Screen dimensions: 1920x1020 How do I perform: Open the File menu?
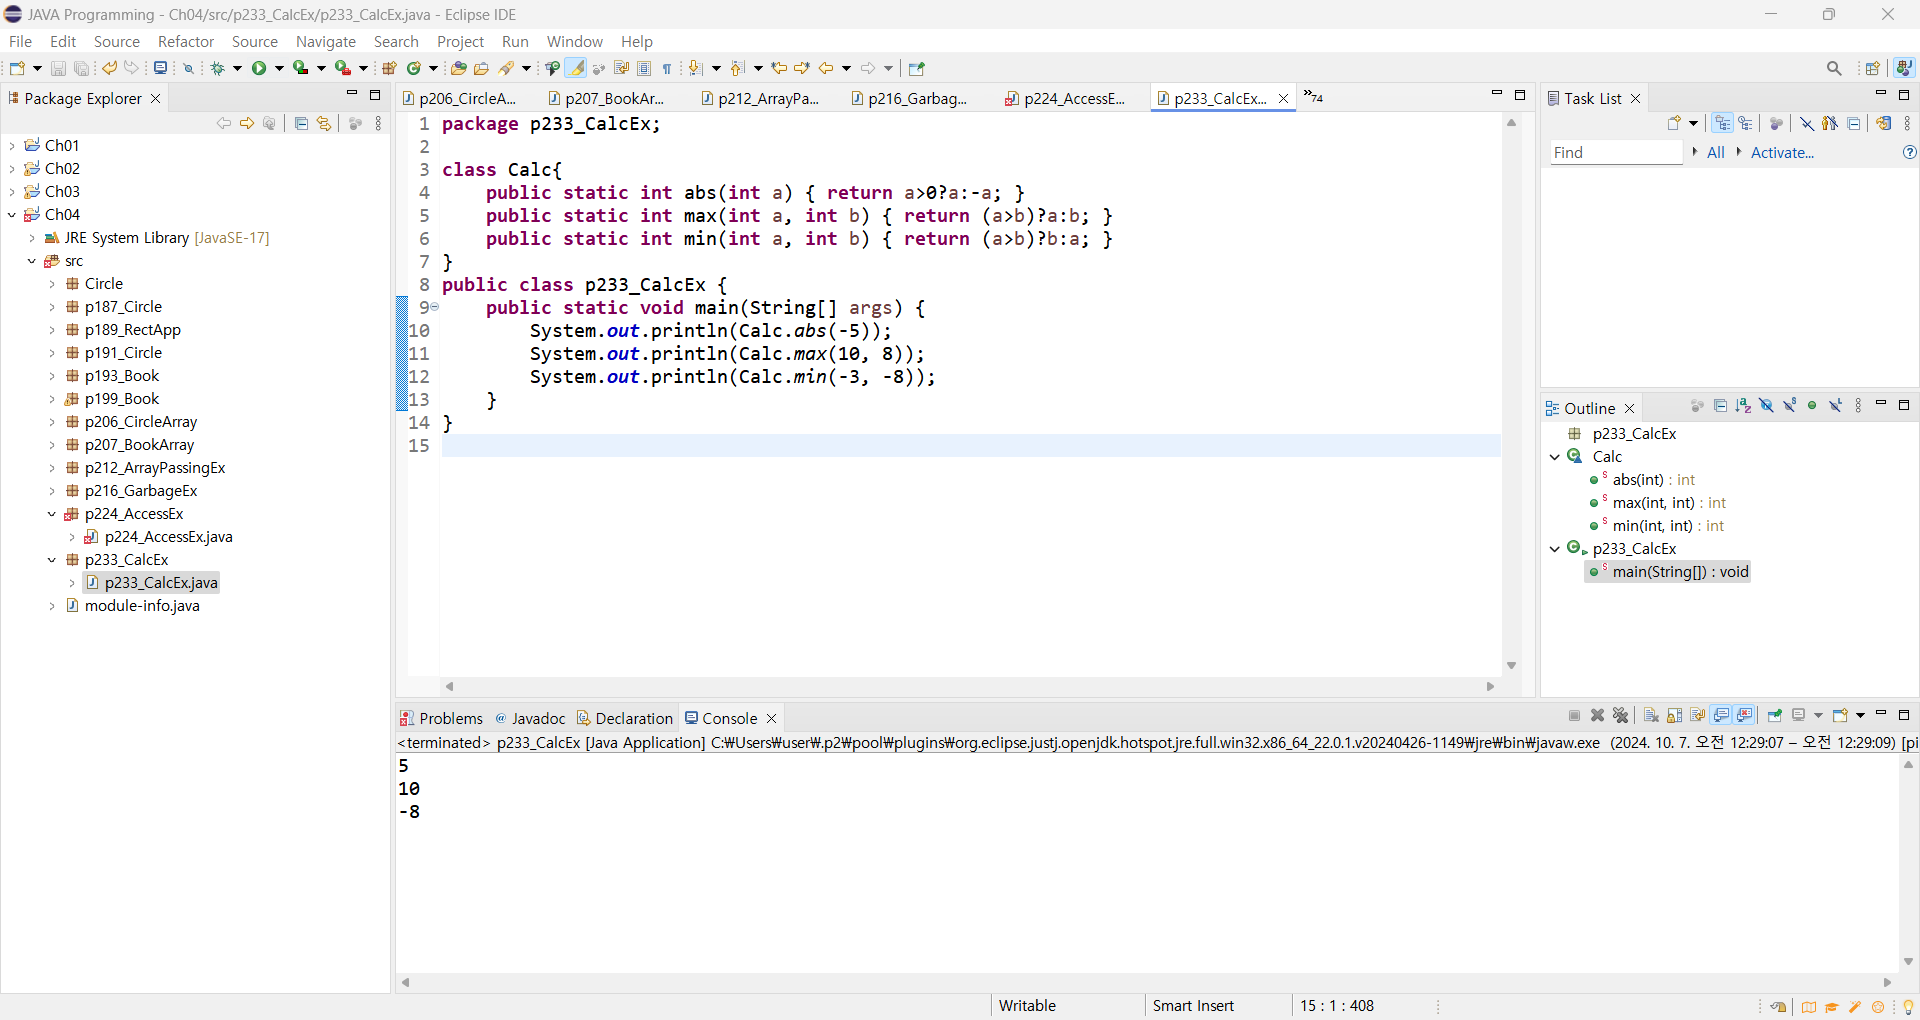pos(20,41)
